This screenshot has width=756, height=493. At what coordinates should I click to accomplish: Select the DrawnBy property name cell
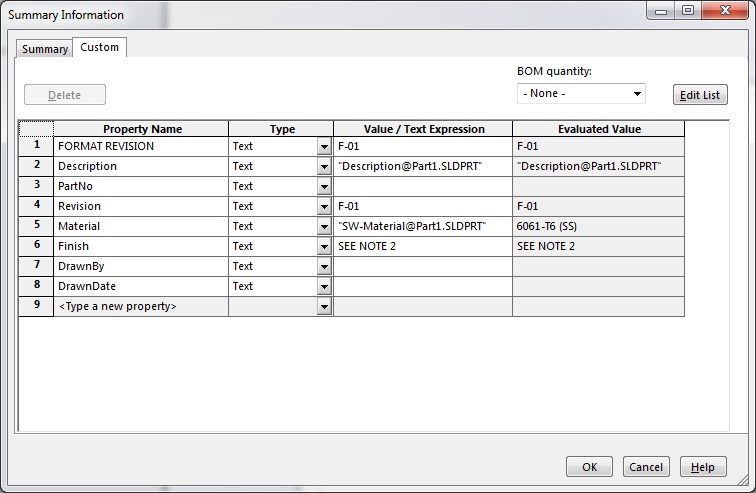coord(141,266)
